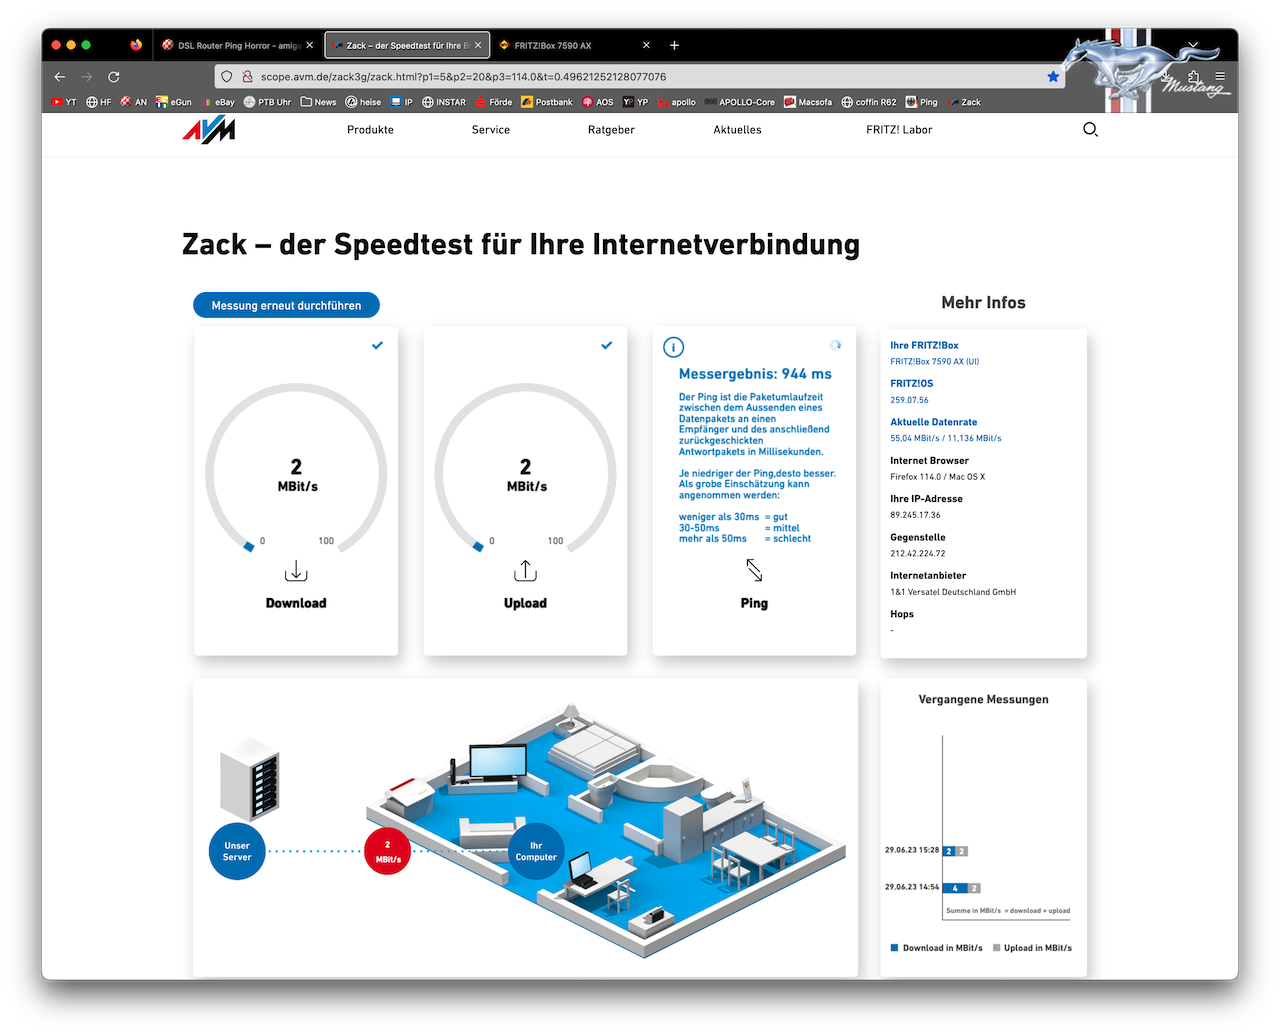Viewport: 1280px width, 1035px height.
Task: Open the Macsofa bookmark
Action: point(808,102)
